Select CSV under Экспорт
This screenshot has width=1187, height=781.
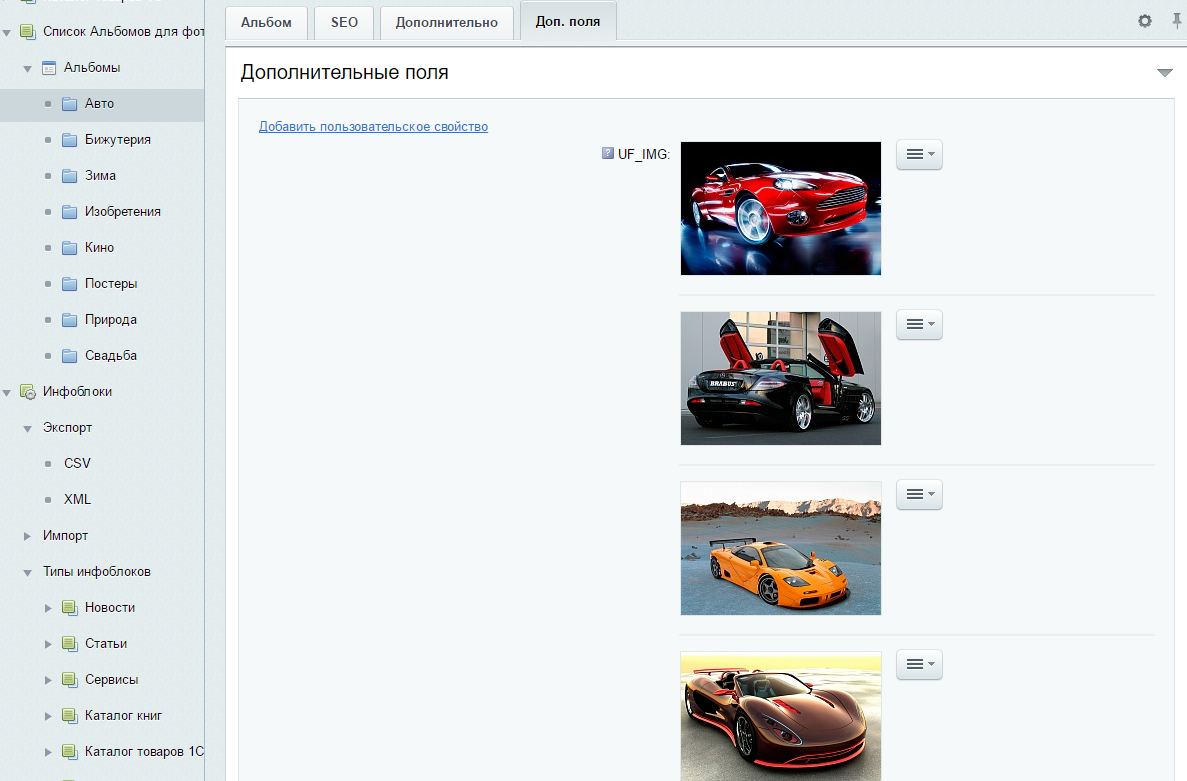tap(77, 464)
